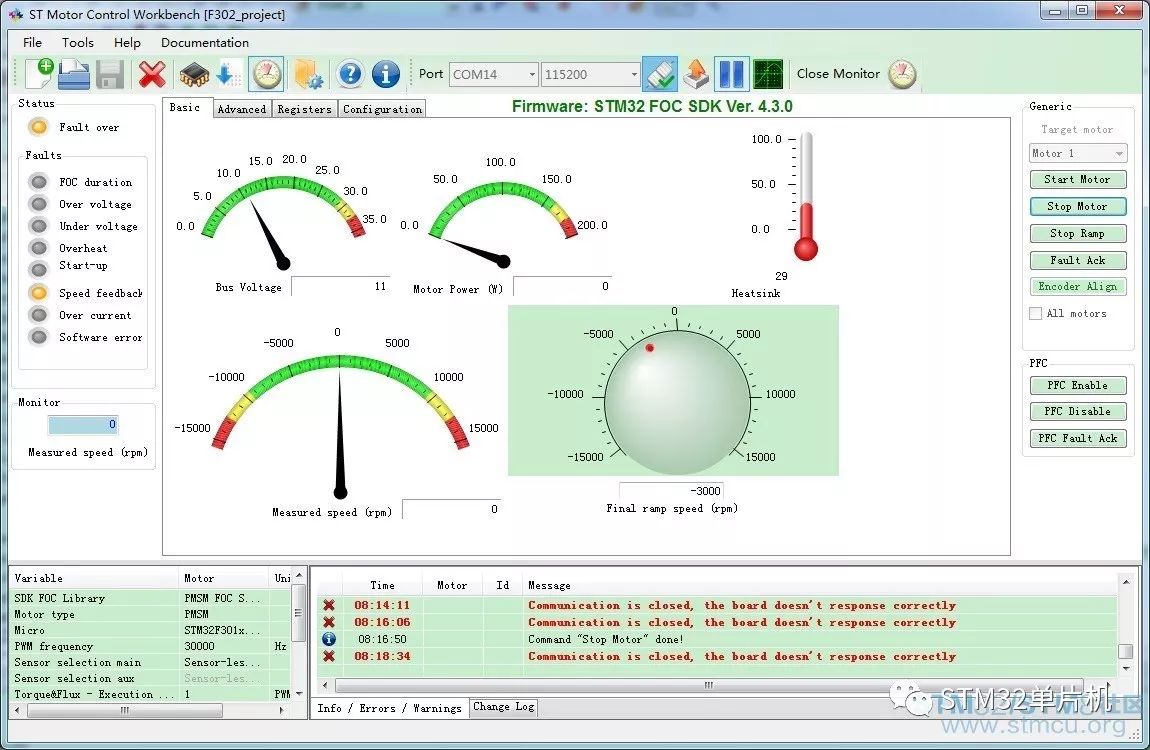Select the 'Sensor selection main' variable row
Screen dimensions: 1150x750
coord(152,663)
